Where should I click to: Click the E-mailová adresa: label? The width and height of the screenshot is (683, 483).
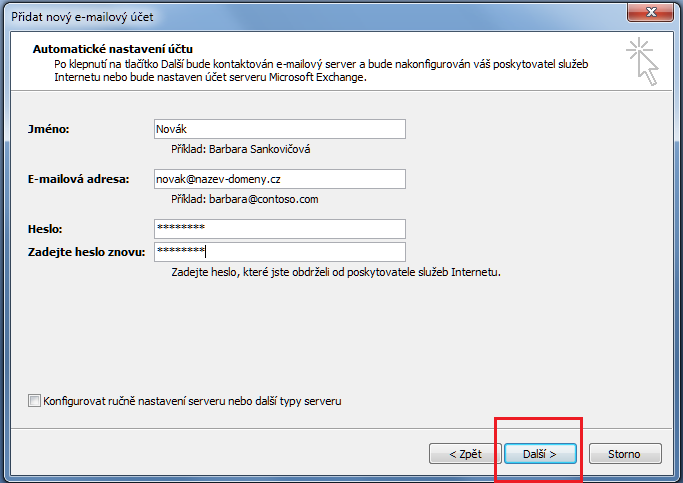tap(79, 179)
